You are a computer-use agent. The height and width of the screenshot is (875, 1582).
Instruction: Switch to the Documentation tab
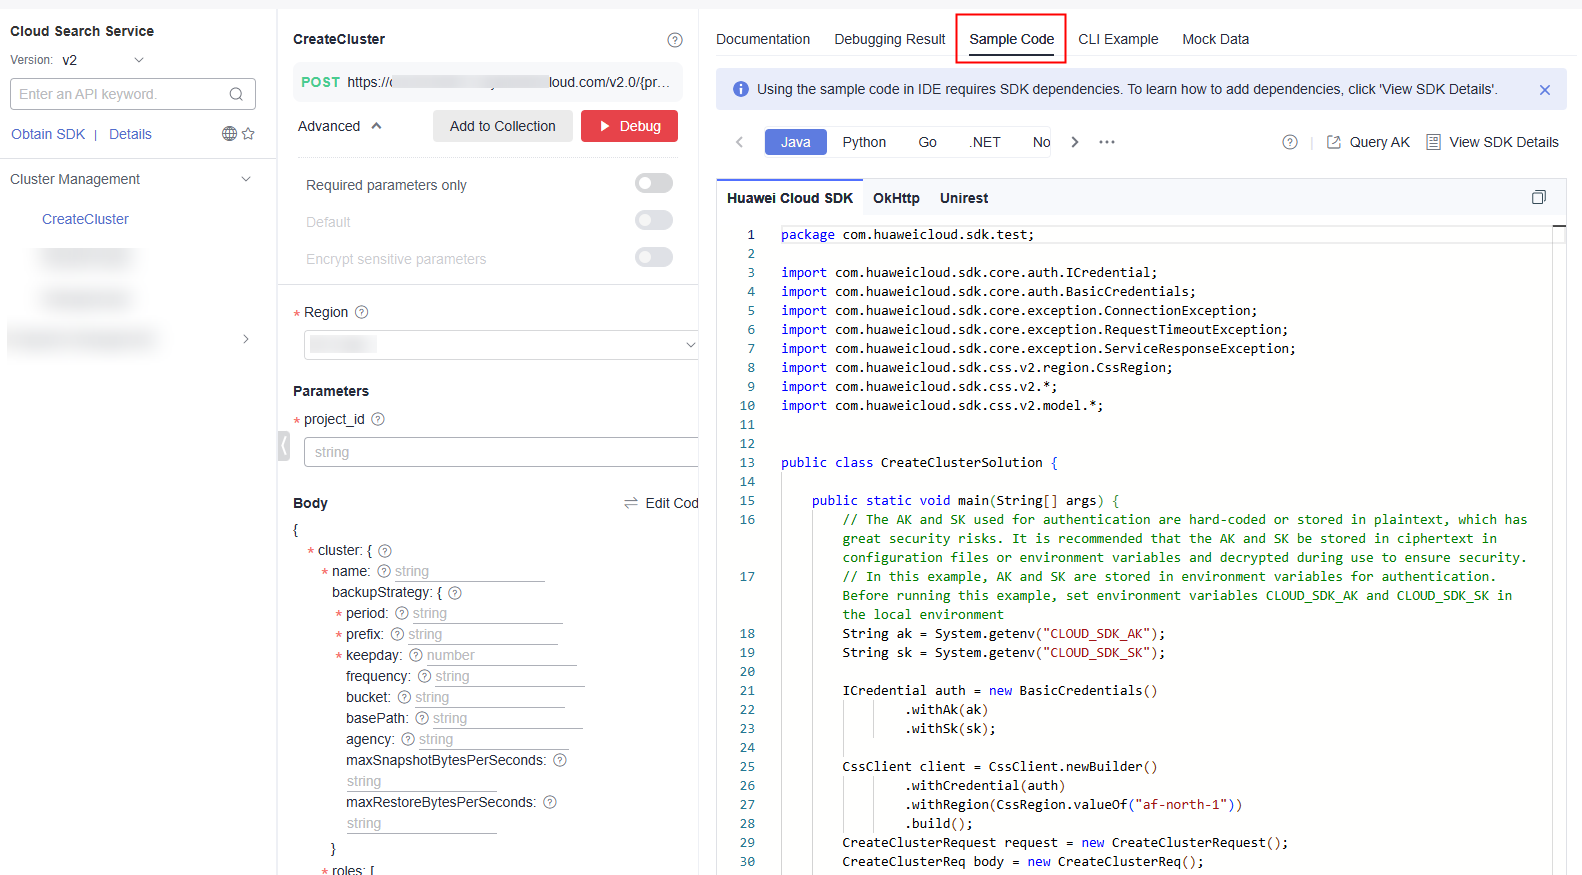coord(763,39)
